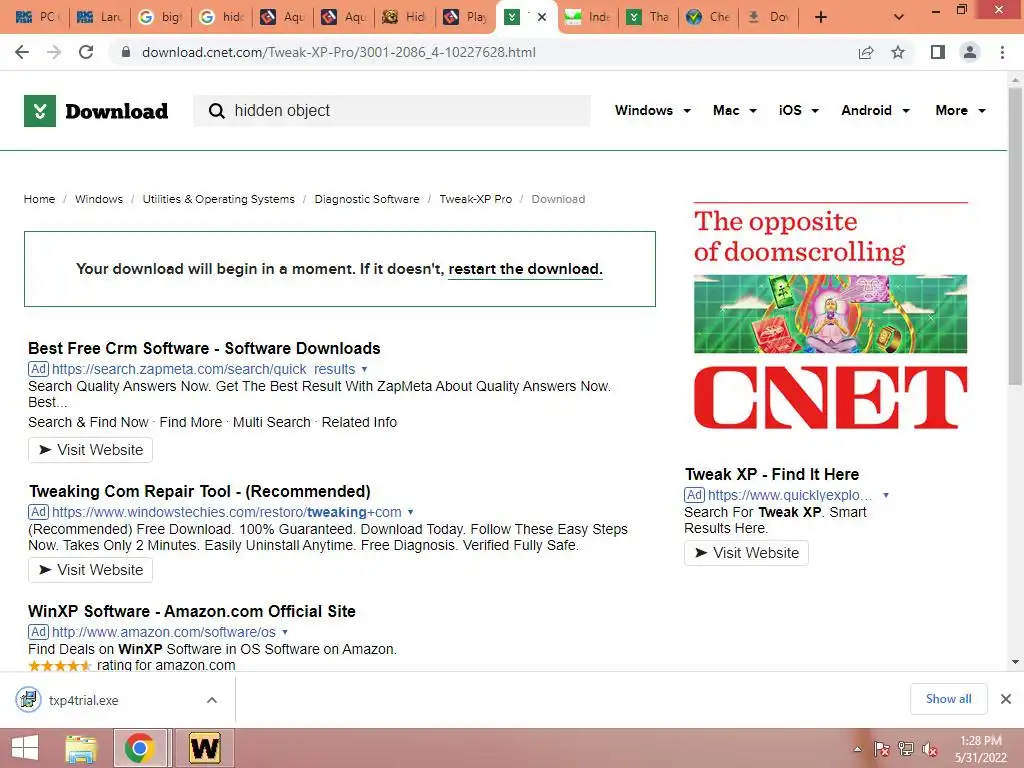Close the downloads bar
The width and height of the screenshot is (1024, 768).
[x=1006, y=699]
